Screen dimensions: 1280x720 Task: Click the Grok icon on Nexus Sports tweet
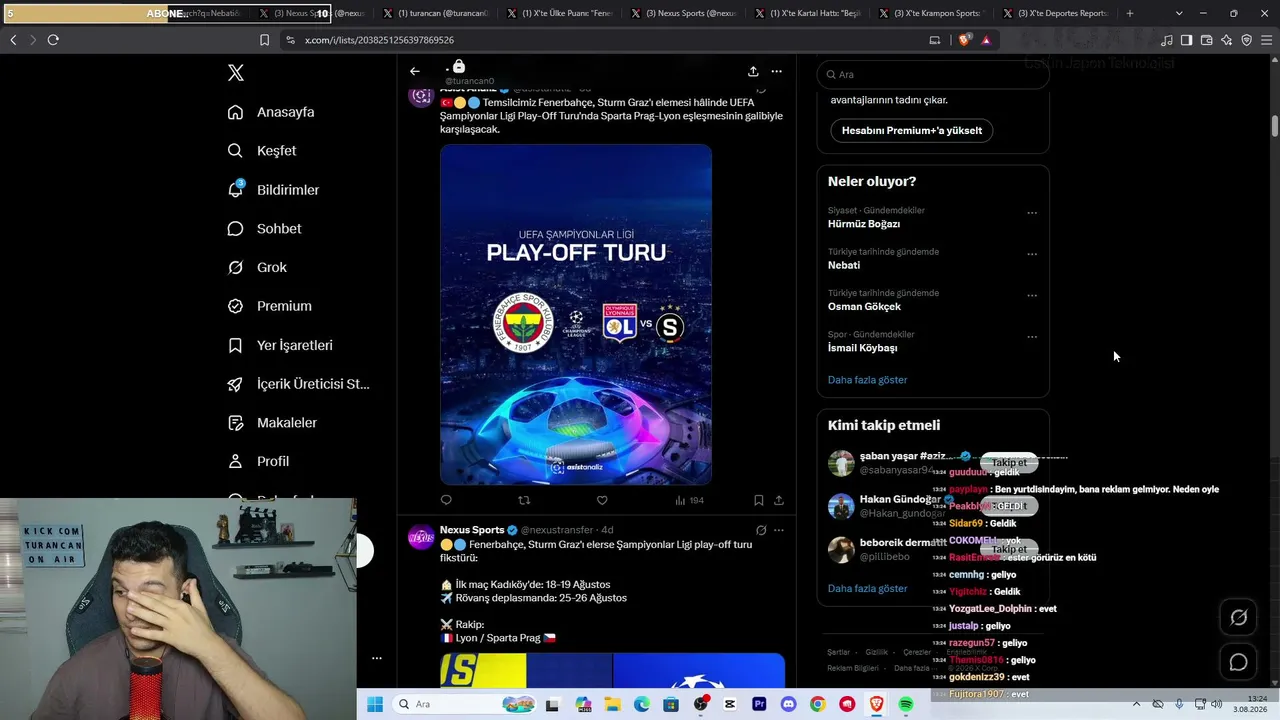(761, 530)
